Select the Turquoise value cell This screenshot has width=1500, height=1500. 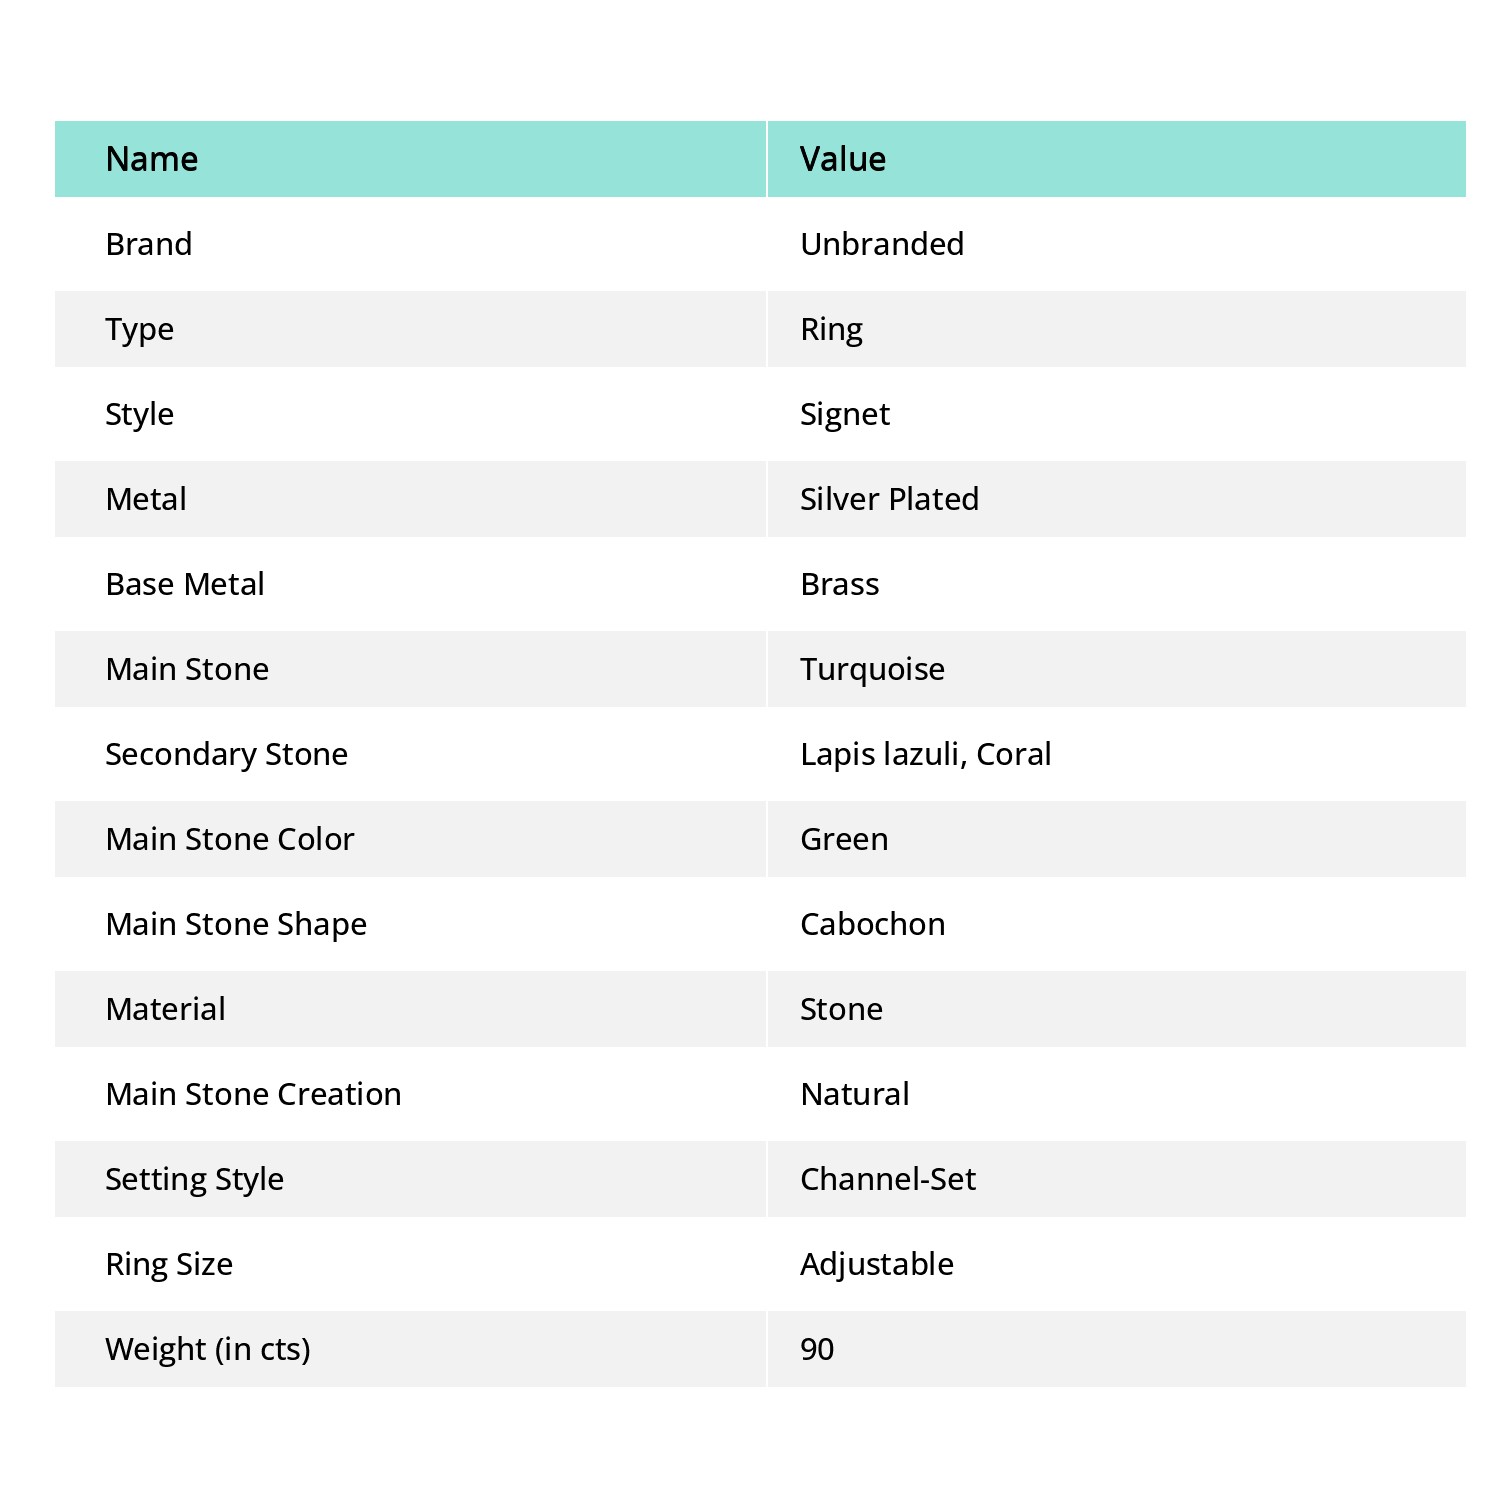(x=872, y=669)
